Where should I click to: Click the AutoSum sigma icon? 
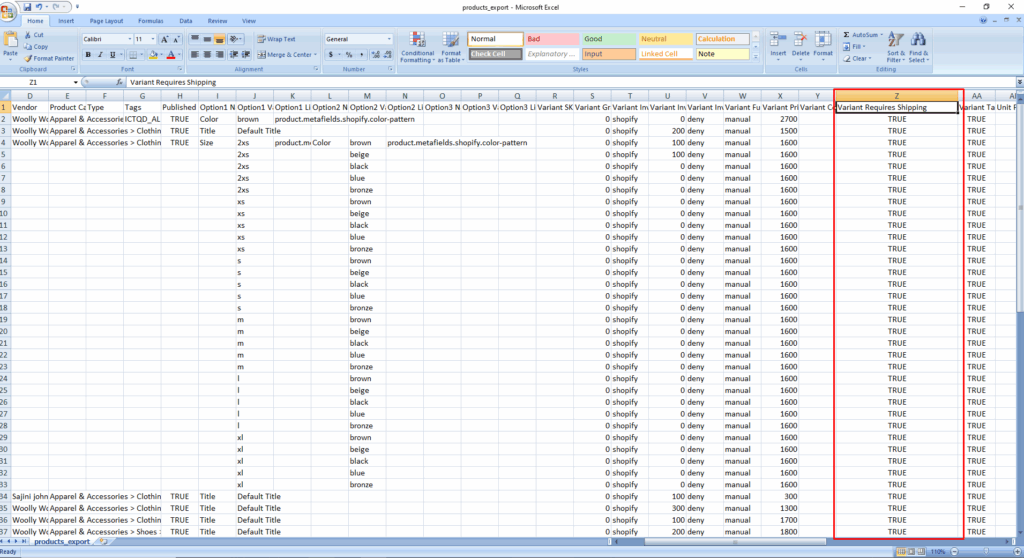click(846, 34)
